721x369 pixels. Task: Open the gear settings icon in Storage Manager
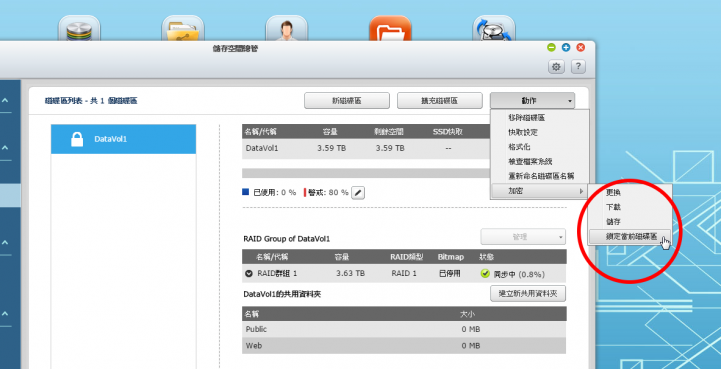point(556,67)
